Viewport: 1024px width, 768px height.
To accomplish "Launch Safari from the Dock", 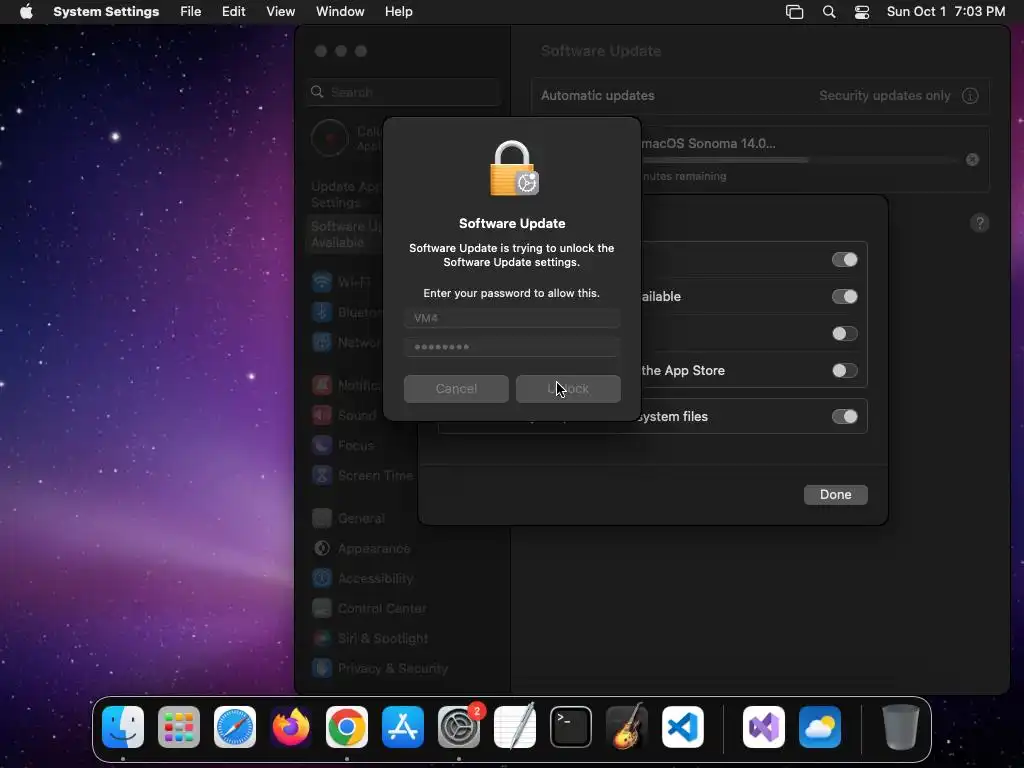I will [x=235, y=727].
